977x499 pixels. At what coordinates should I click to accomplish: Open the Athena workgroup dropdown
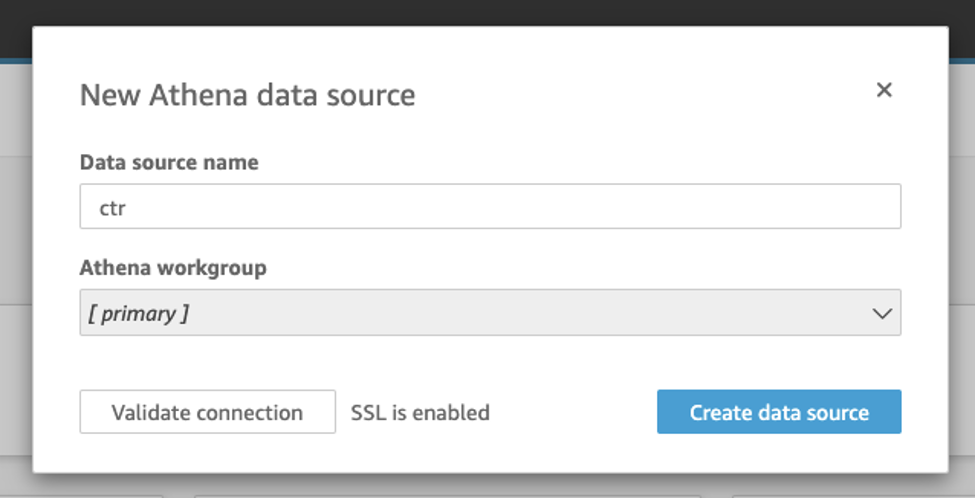pos(490,313)
